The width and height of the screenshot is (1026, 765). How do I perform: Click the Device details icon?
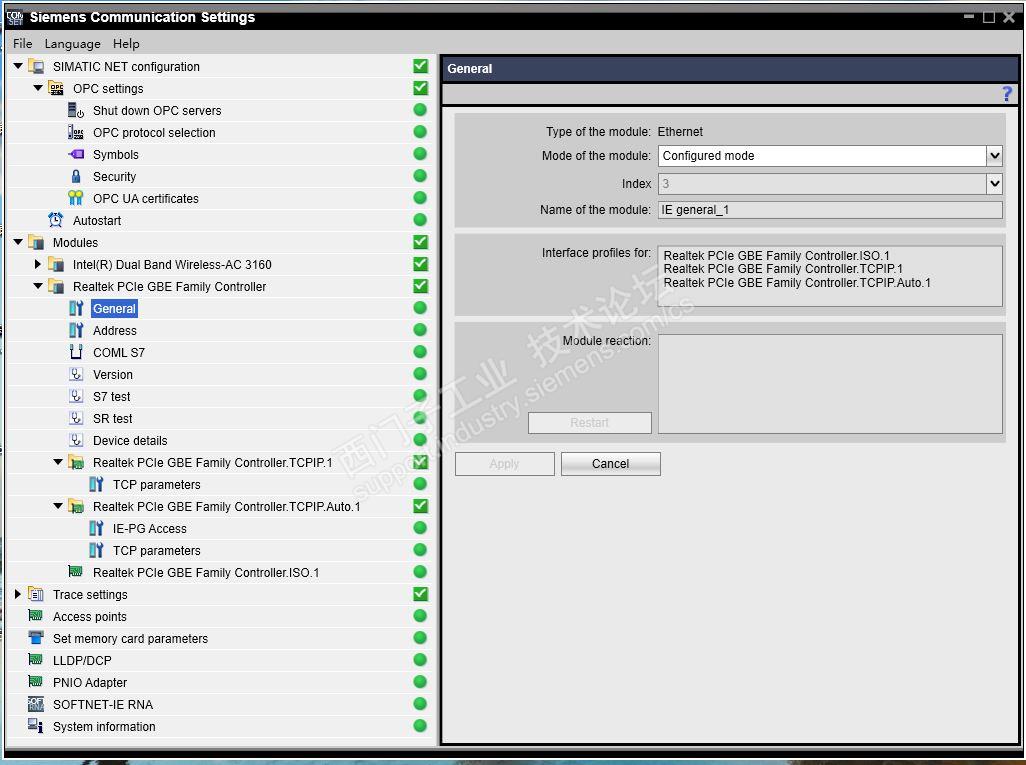(76, 440)
